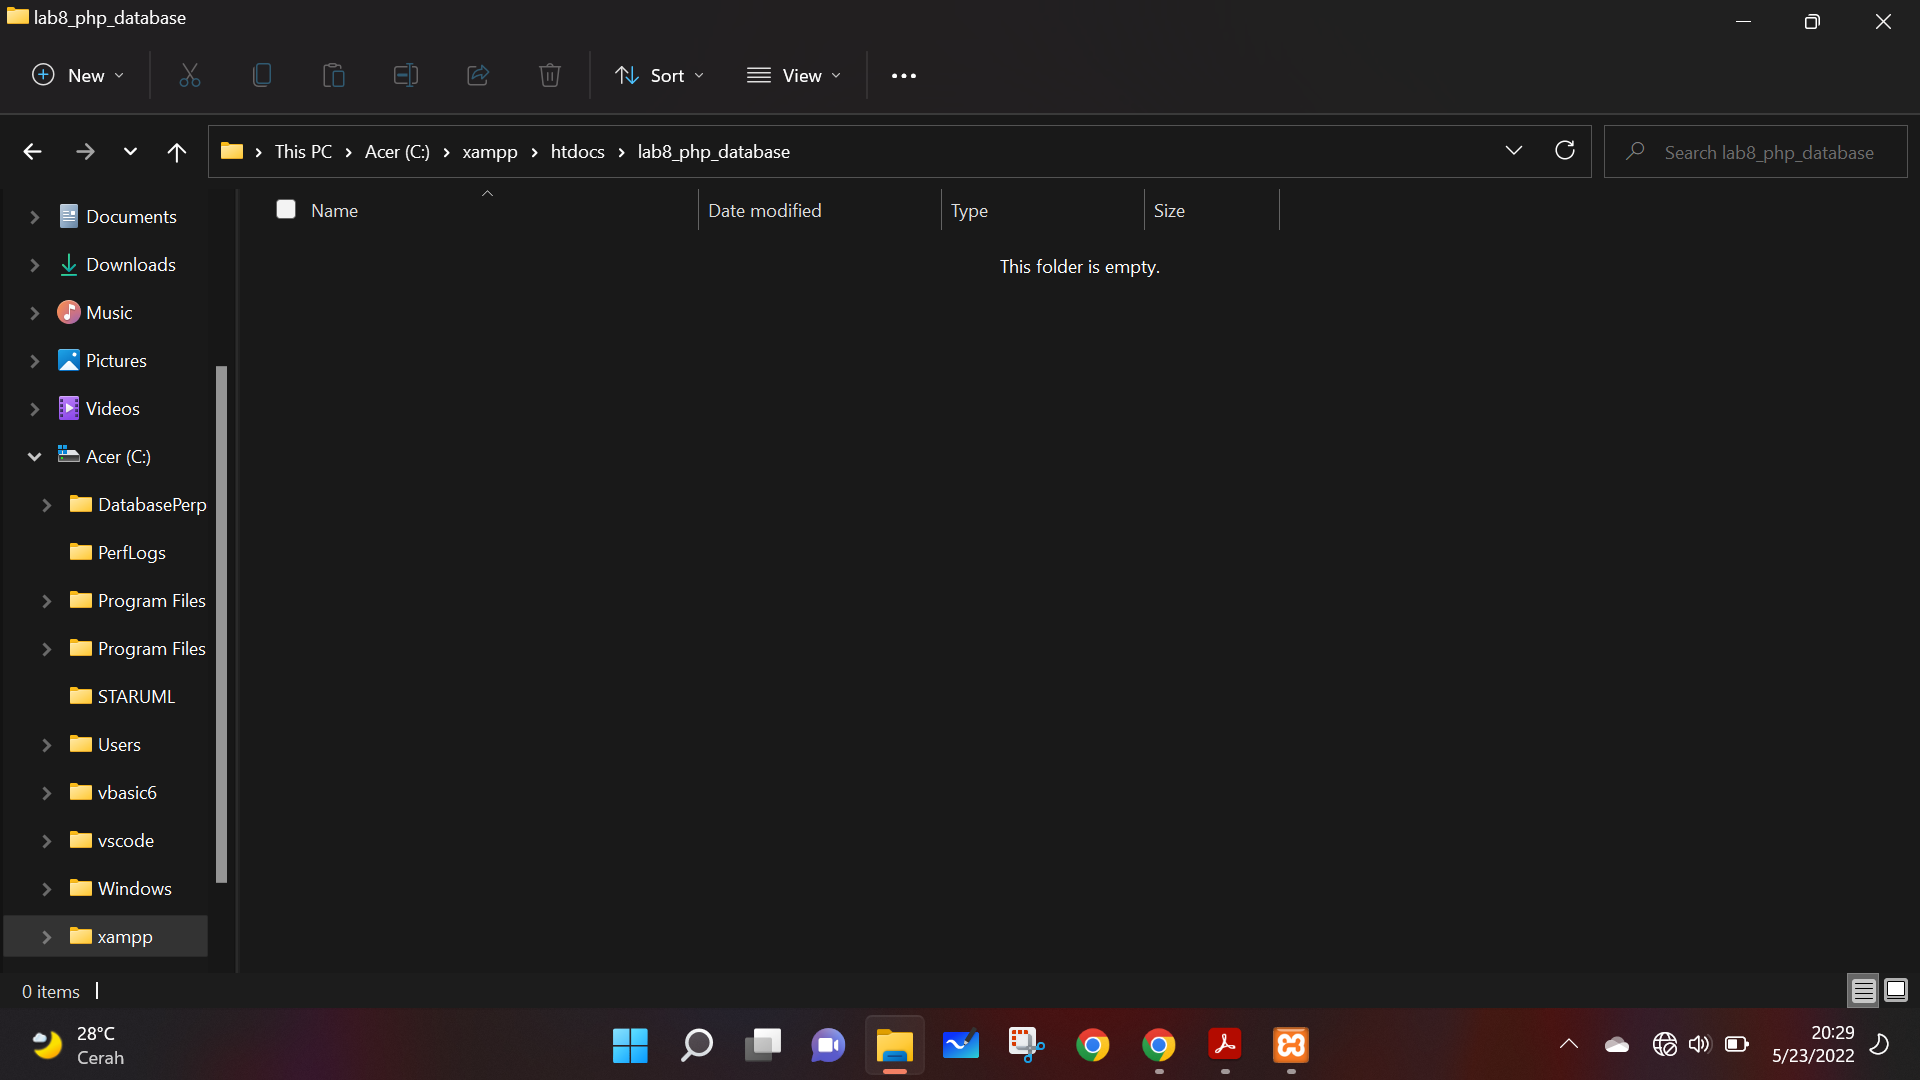Click the Share icon in the toolbar
This screenshot has width=1920, height=1080.
pos(477,75)
